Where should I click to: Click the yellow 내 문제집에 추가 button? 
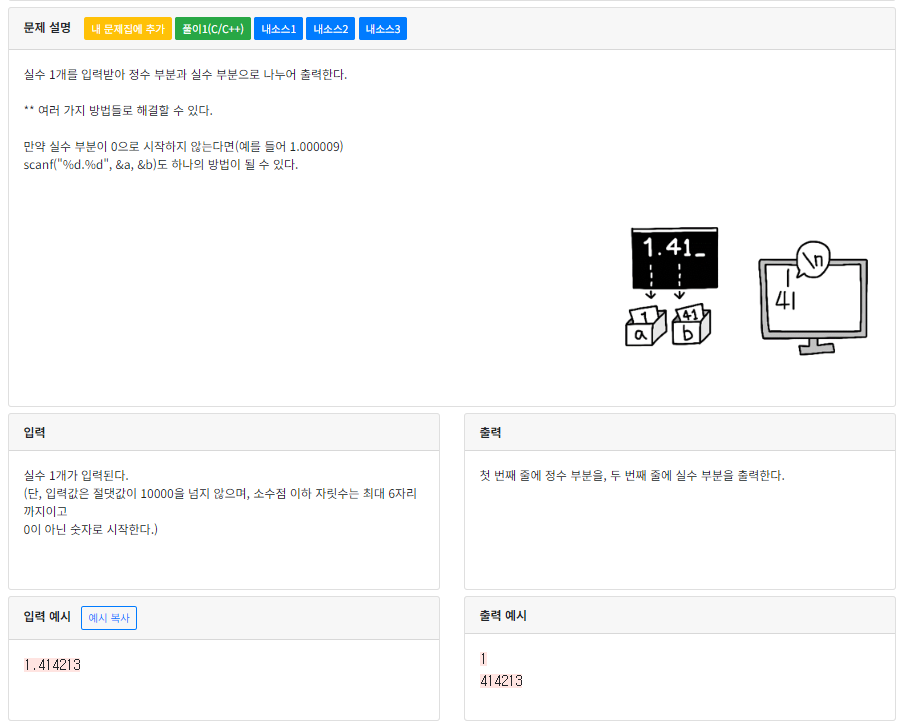(127, 28)
